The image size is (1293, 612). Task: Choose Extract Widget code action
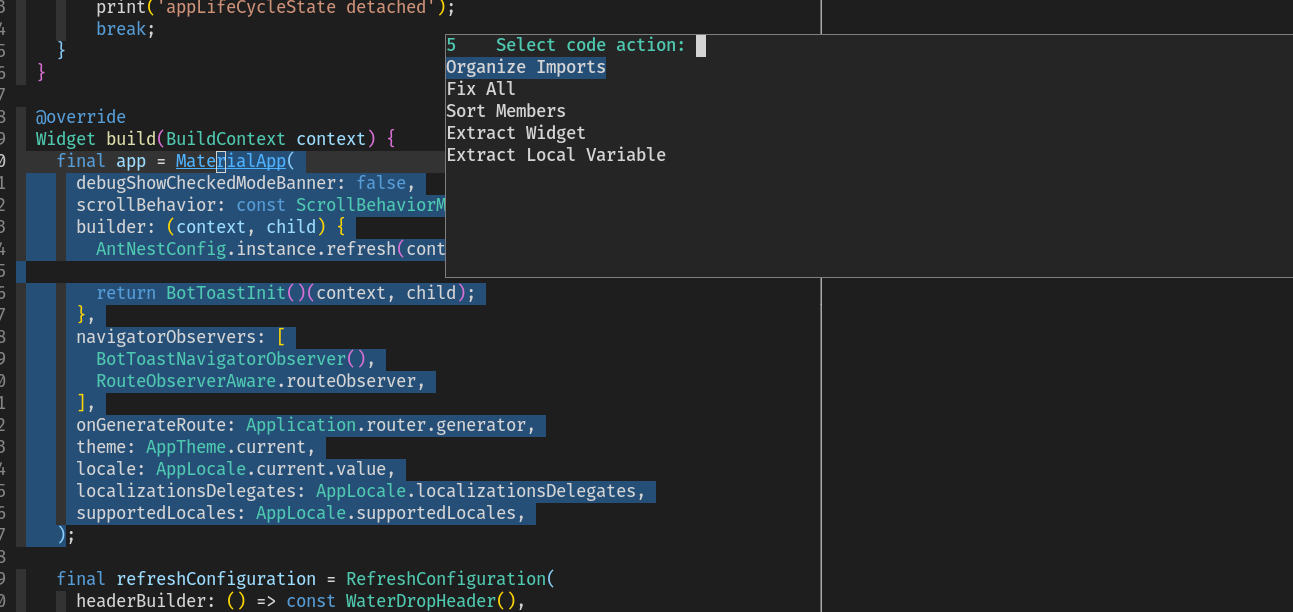point(516,133)
